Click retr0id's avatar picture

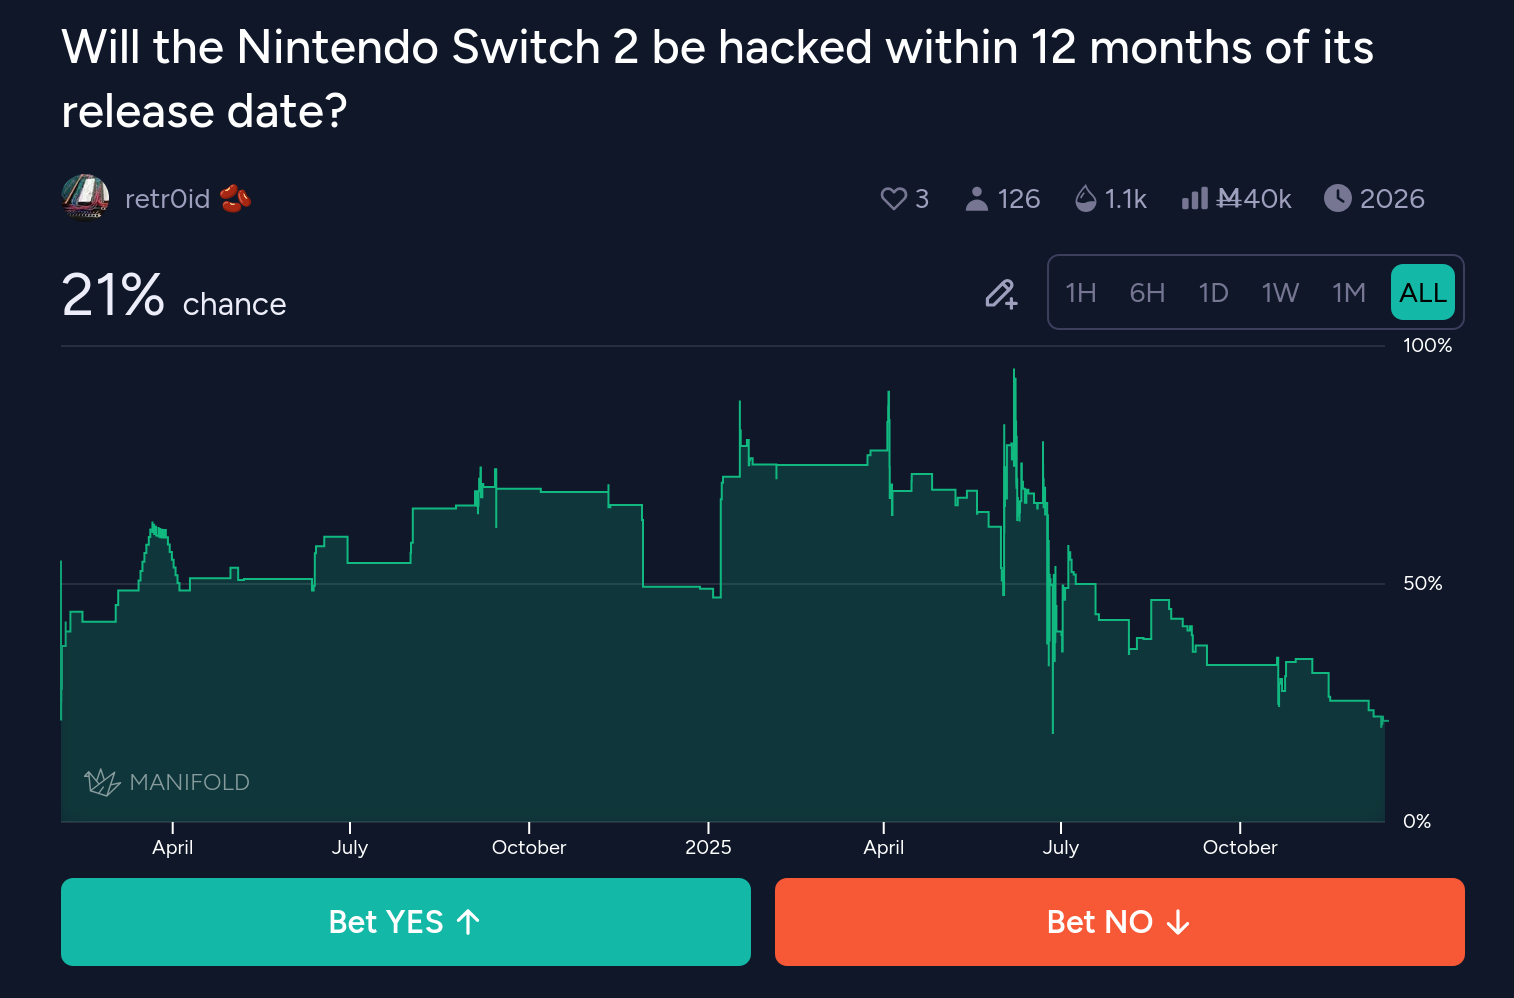[85, 197]
